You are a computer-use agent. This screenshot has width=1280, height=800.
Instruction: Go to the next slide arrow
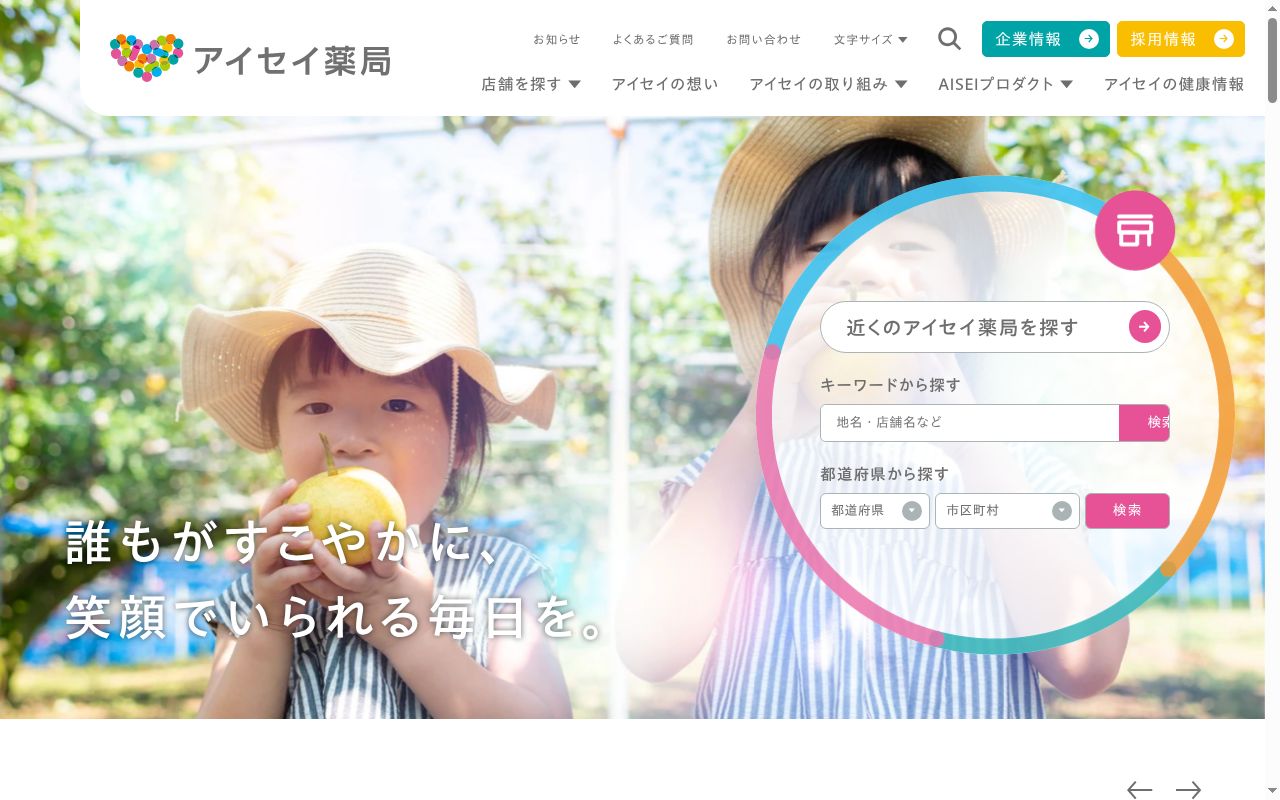coord(1188,790)
